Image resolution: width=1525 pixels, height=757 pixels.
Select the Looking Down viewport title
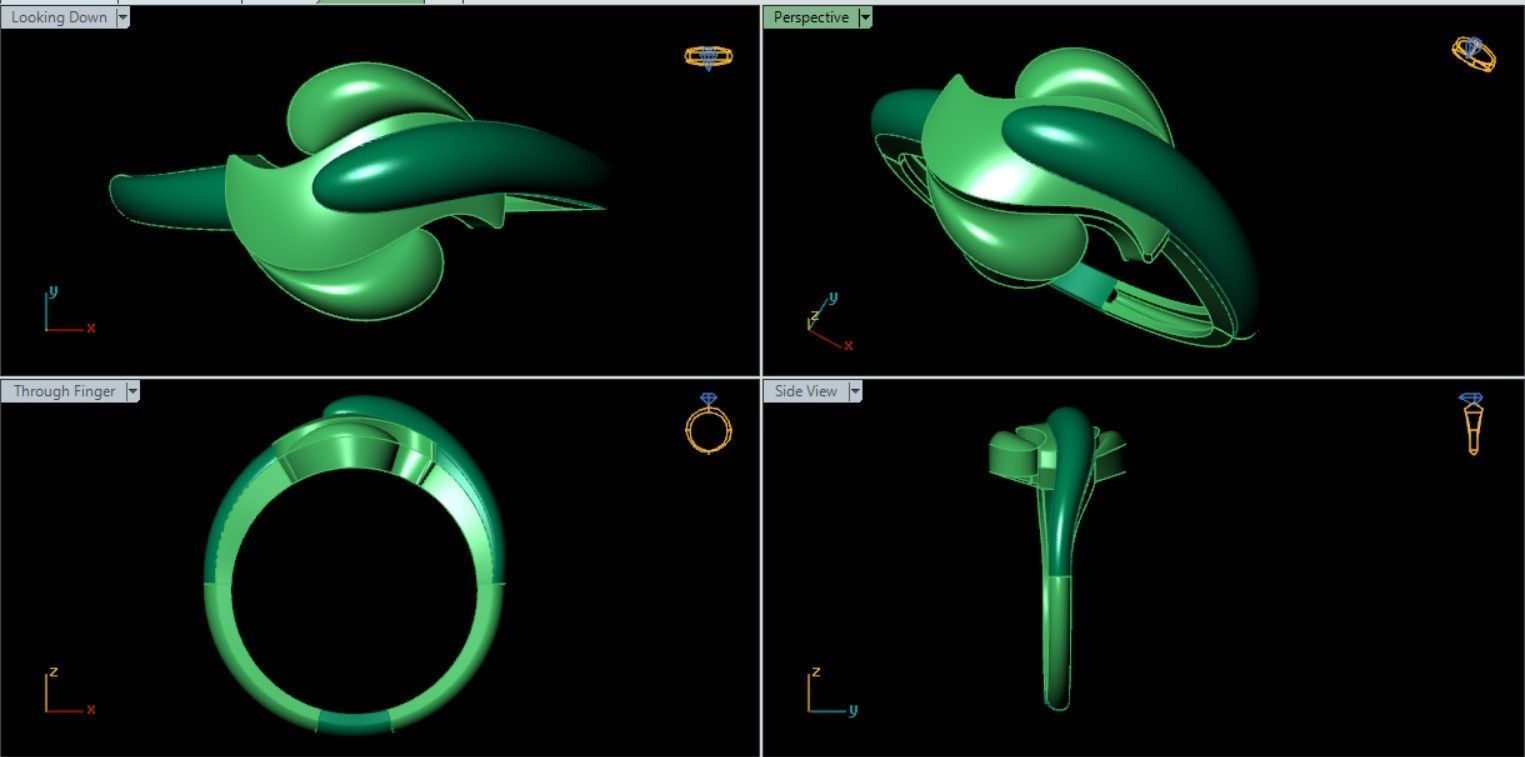click(x=59, y=17)
